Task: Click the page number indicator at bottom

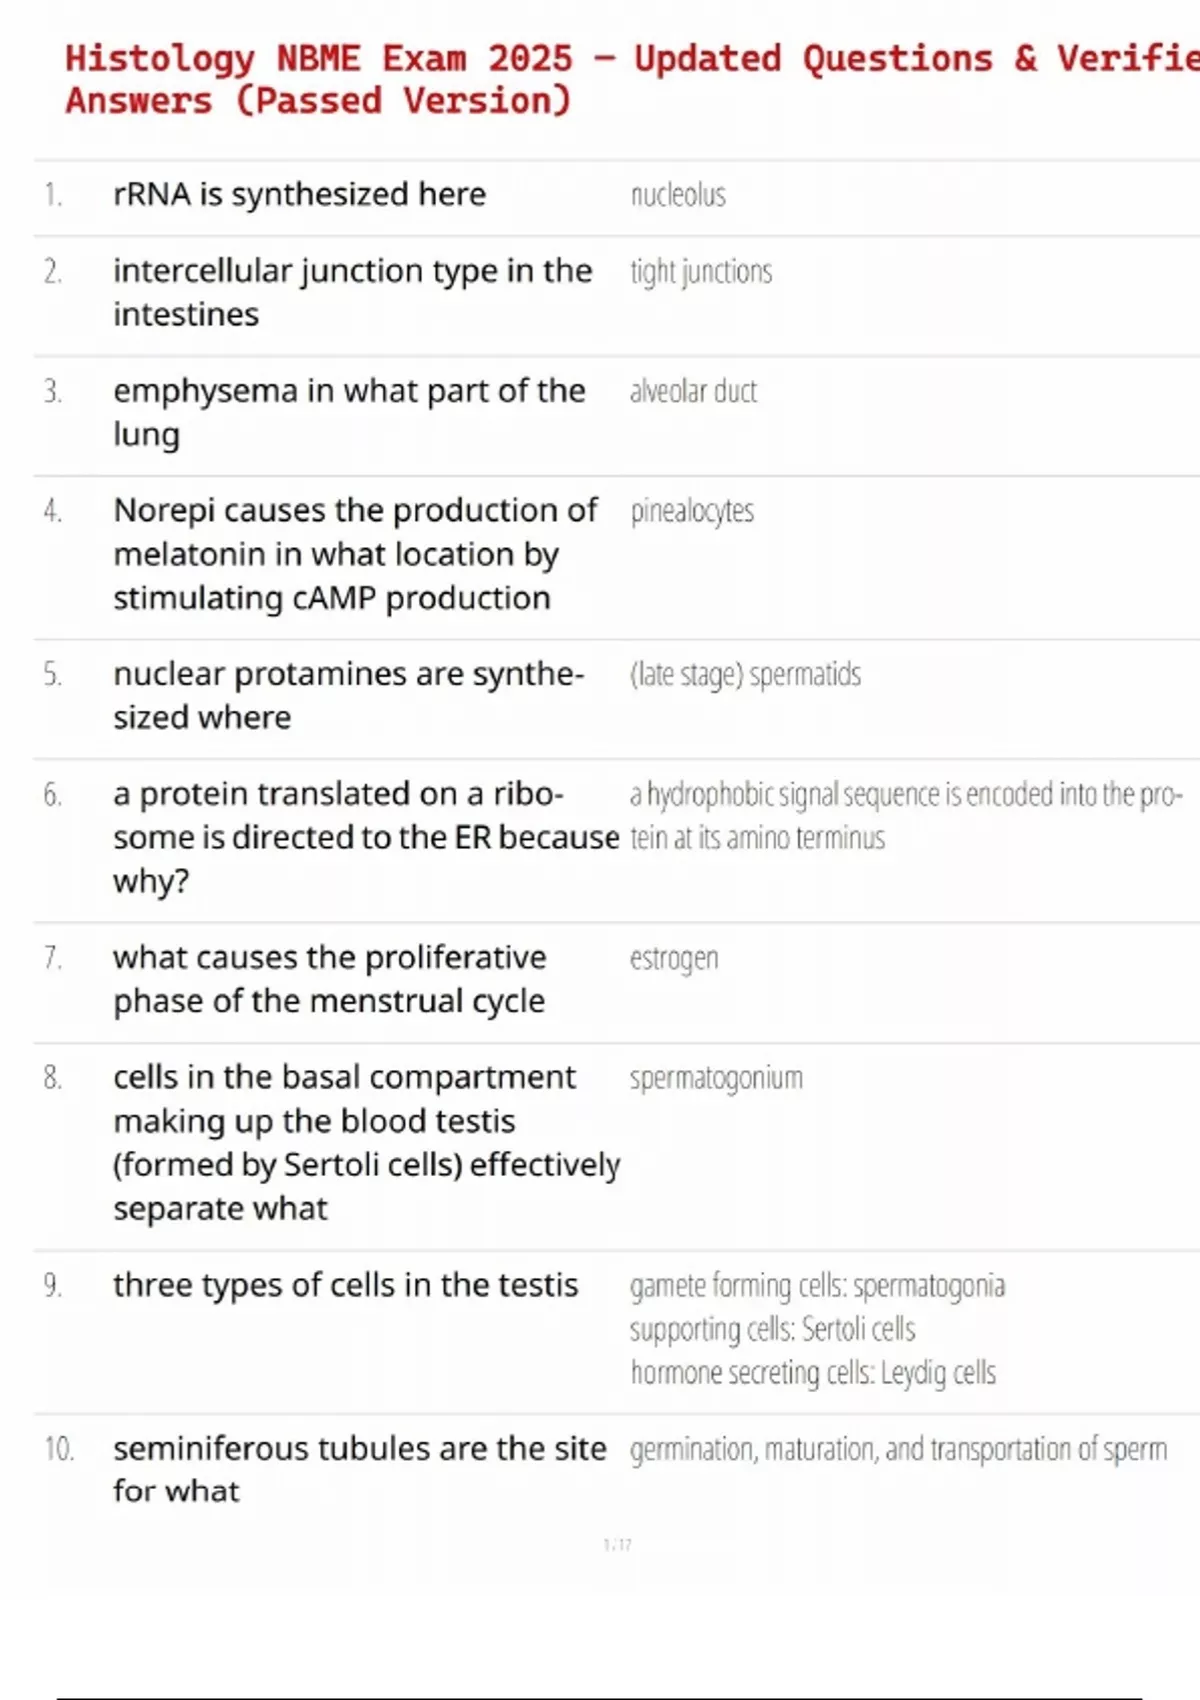Action: (617, 1545)
